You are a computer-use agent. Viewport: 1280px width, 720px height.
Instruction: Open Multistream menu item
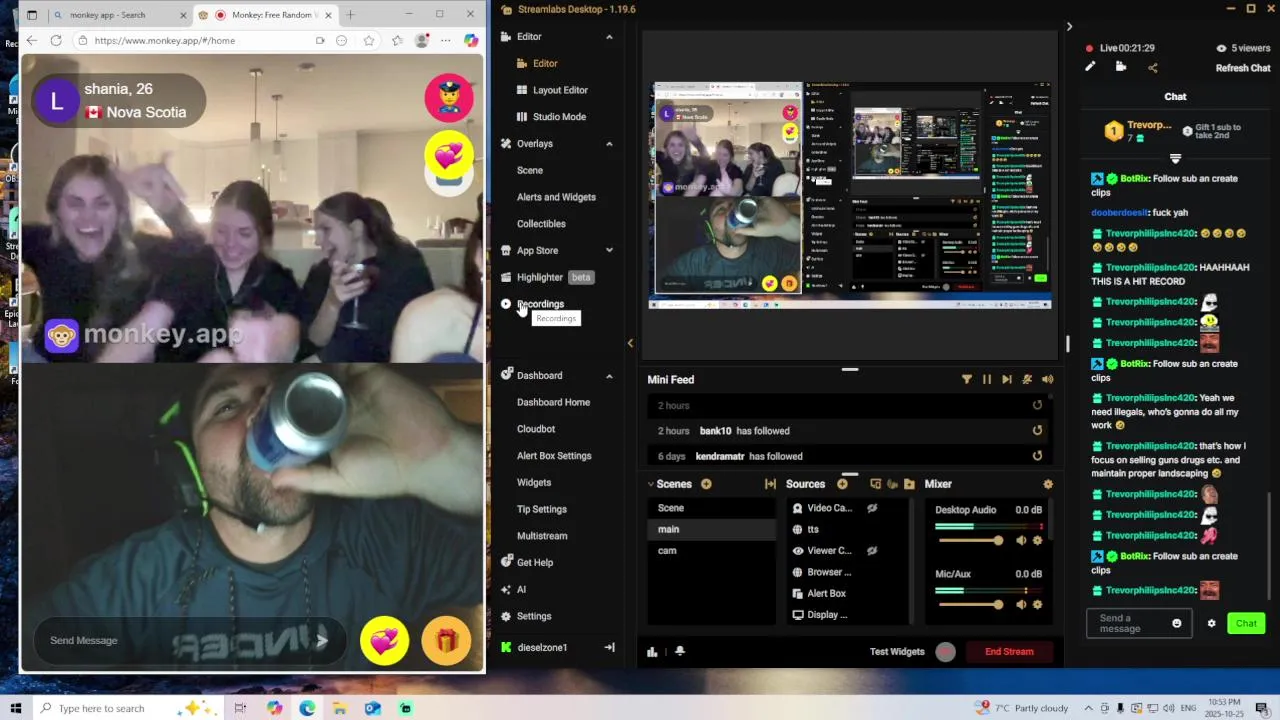tap(542, 537)
